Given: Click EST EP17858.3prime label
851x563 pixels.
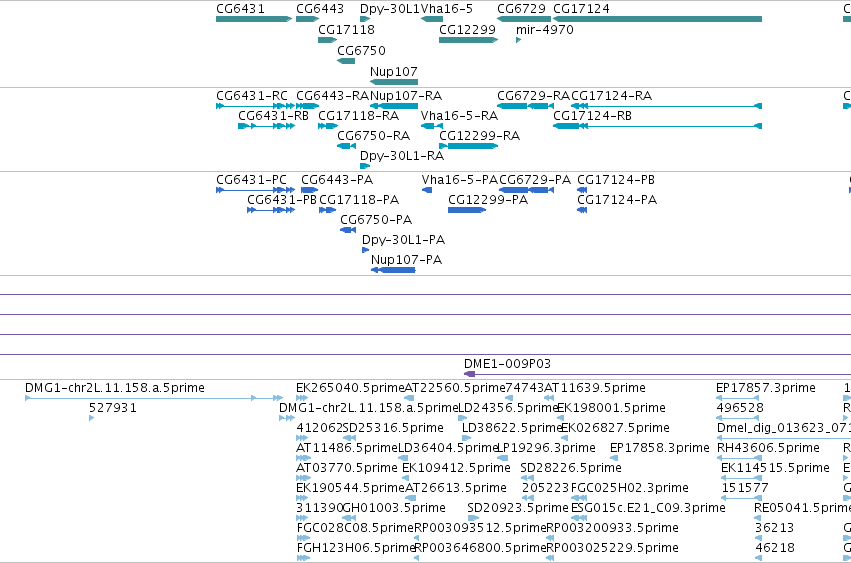Looking at the screenshot, I should point(660,448).
